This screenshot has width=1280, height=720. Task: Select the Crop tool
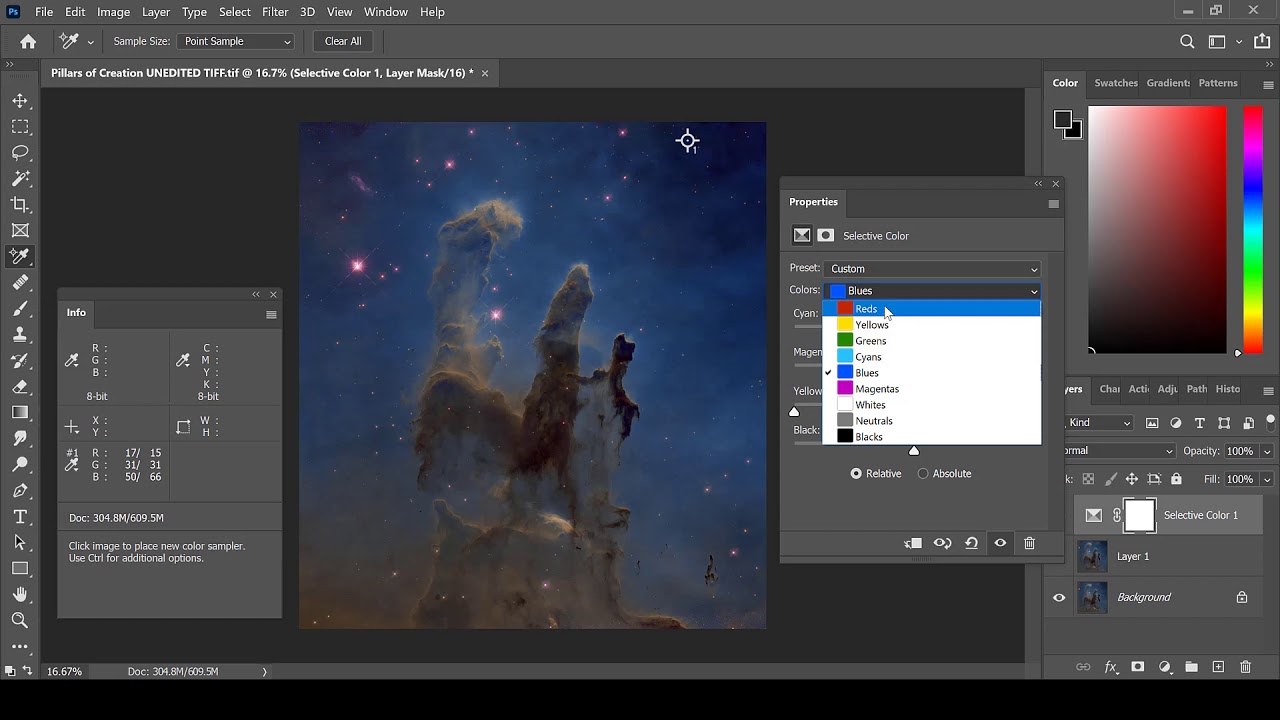(20, 205)
